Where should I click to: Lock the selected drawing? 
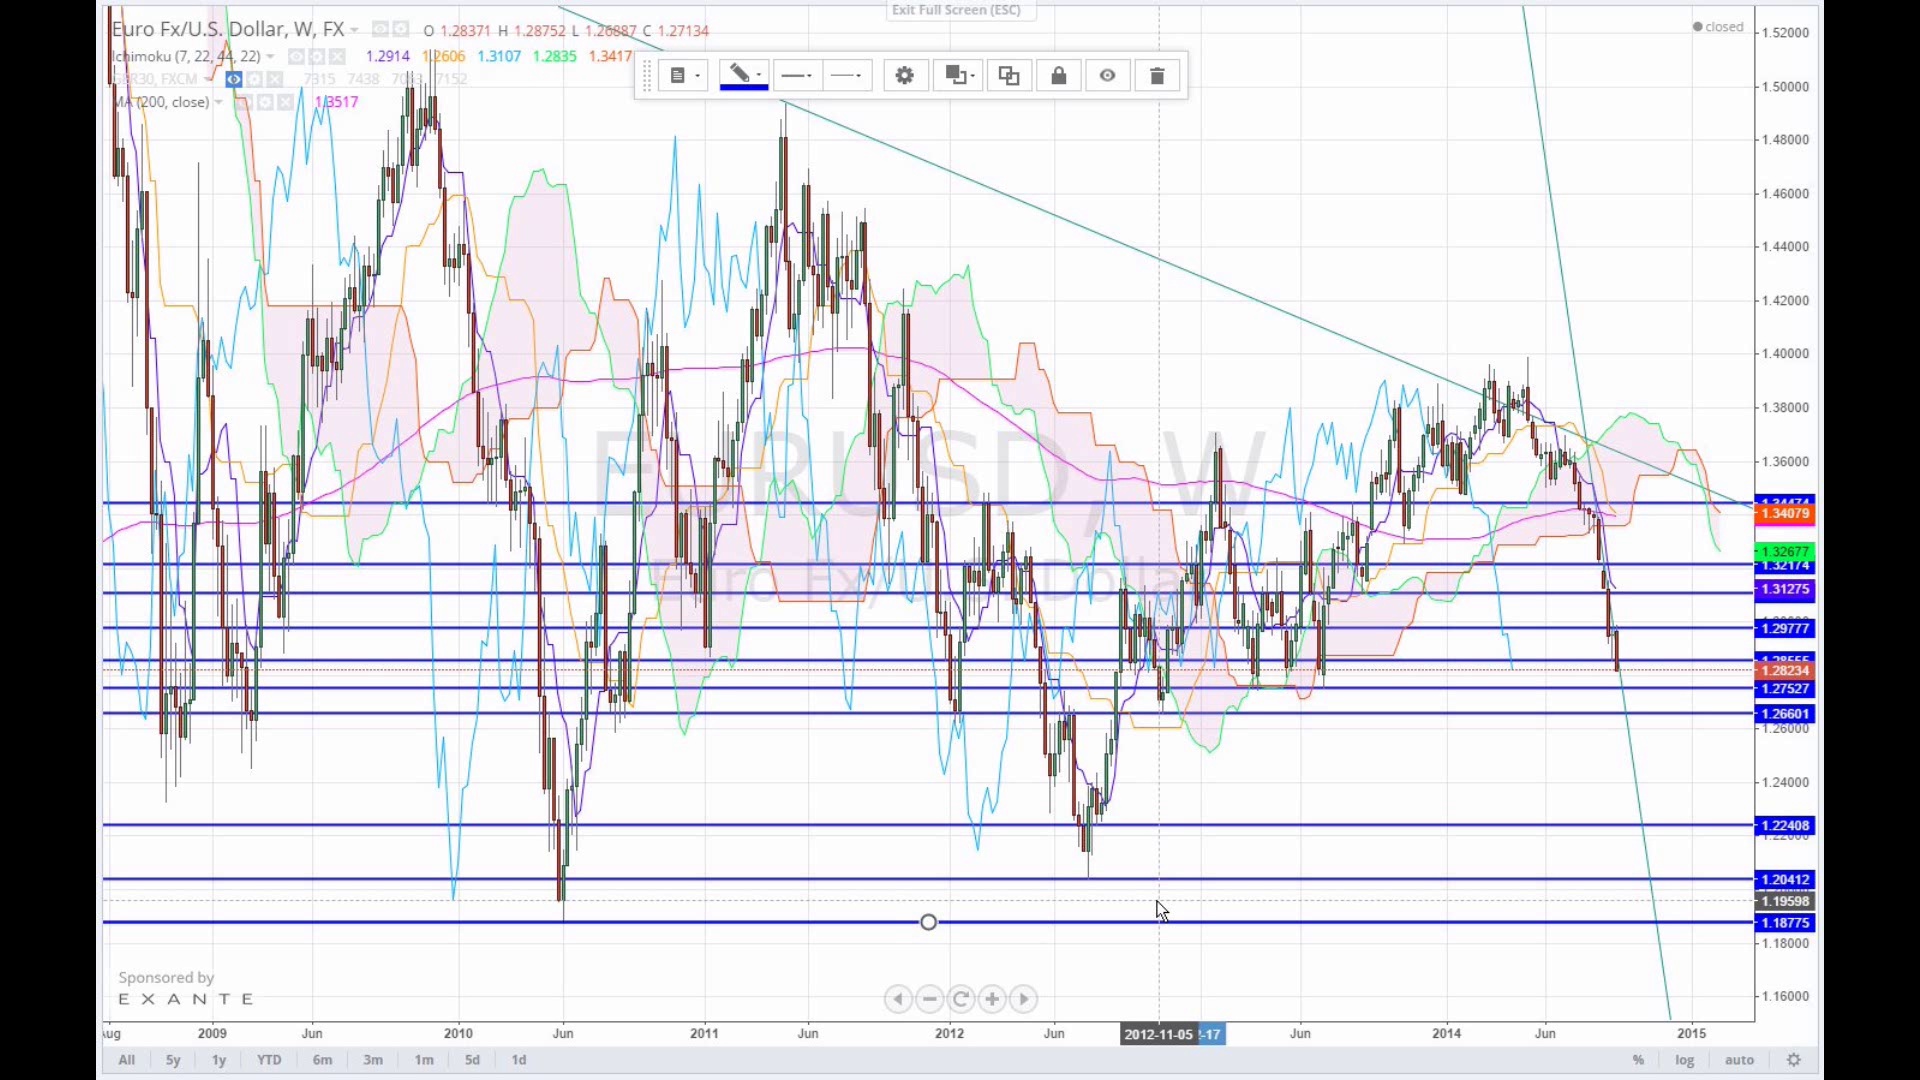pos(1058,76)
